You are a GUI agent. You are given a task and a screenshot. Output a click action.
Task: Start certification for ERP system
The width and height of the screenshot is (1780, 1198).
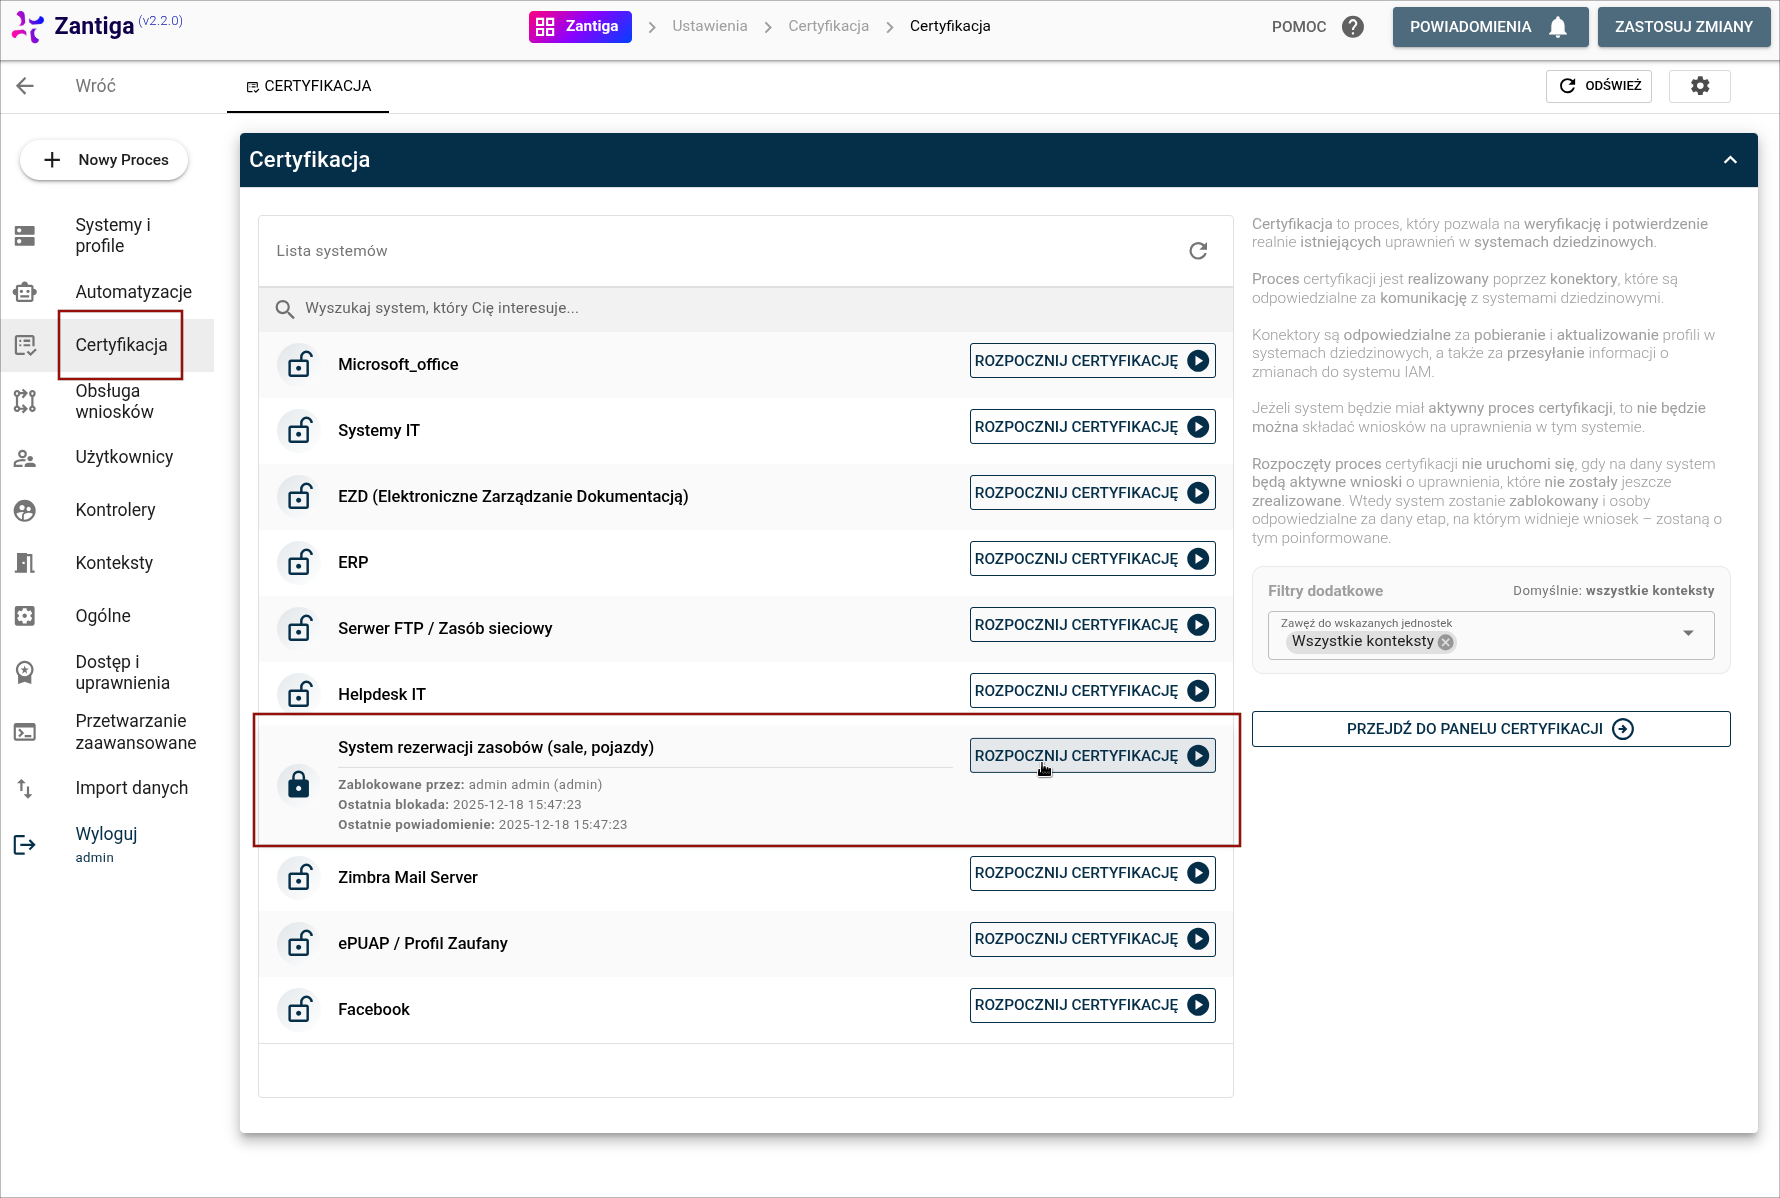point(1092,559)
